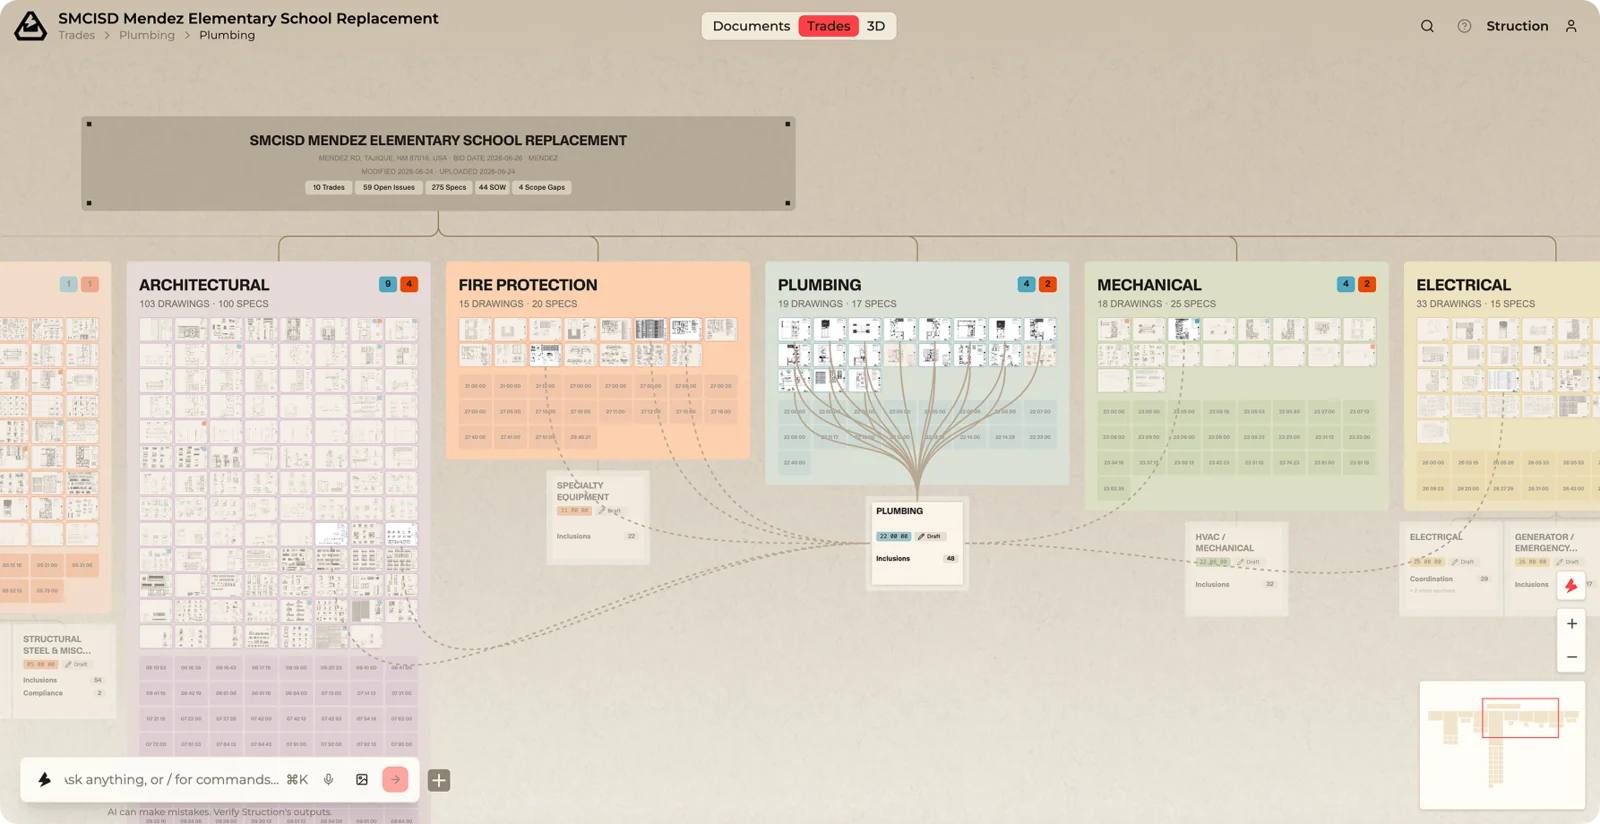Open first drawing thumbnail in Fire Protection
The height and width of the screenshot is (824, 1600).
(x=475, y=329)
